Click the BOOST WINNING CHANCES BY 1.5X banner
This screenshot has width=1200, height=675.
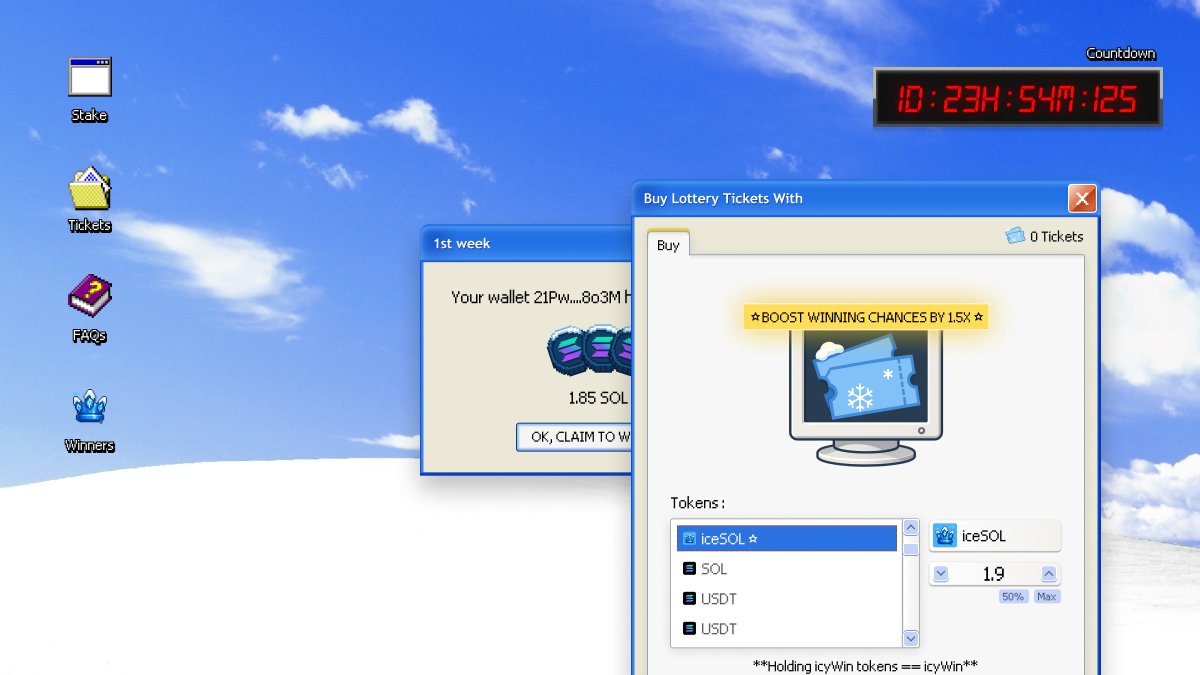click(866, 317)
